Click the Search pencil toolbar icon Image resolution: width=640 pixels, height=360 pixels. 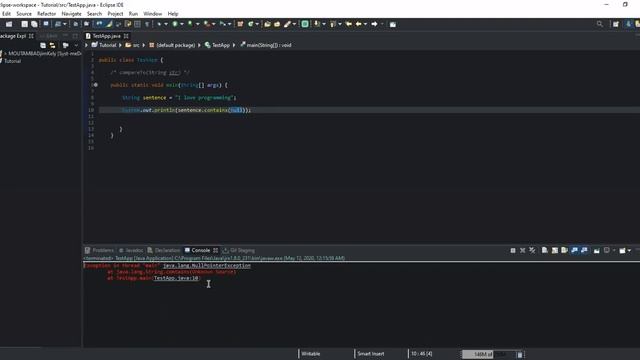[x=287, y=24]
